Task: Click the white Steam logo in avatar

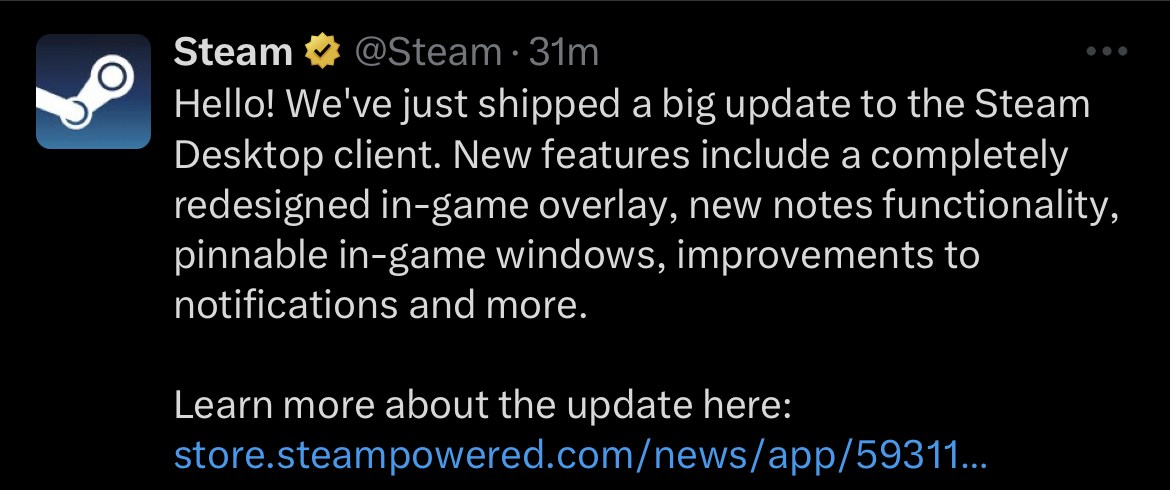Action: [84, 93]
